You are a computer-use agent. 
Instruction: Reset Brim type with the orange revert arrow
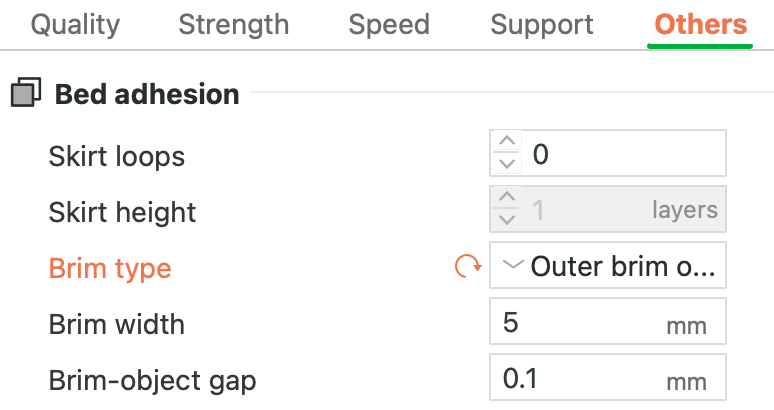coord(467,266)
